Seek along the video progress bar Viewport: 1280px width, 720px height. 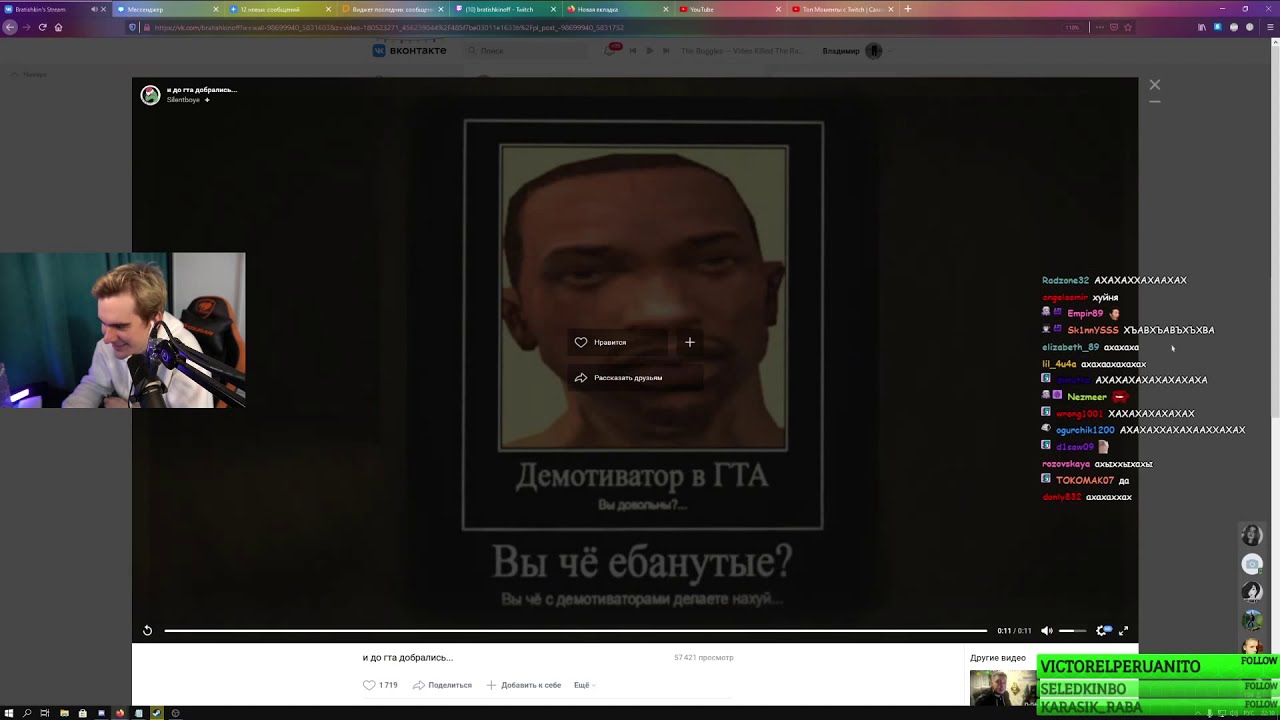pyautogui.click(x=576, y=630)
